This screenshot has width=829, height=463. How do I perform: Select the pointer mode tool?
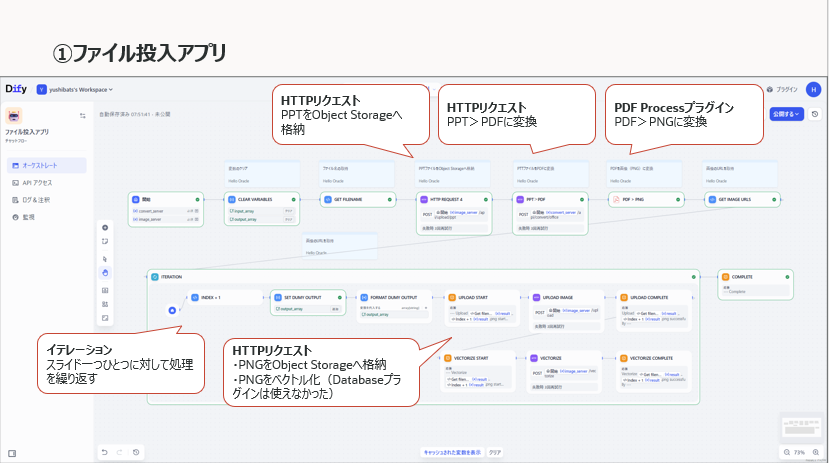click(105, 259)
